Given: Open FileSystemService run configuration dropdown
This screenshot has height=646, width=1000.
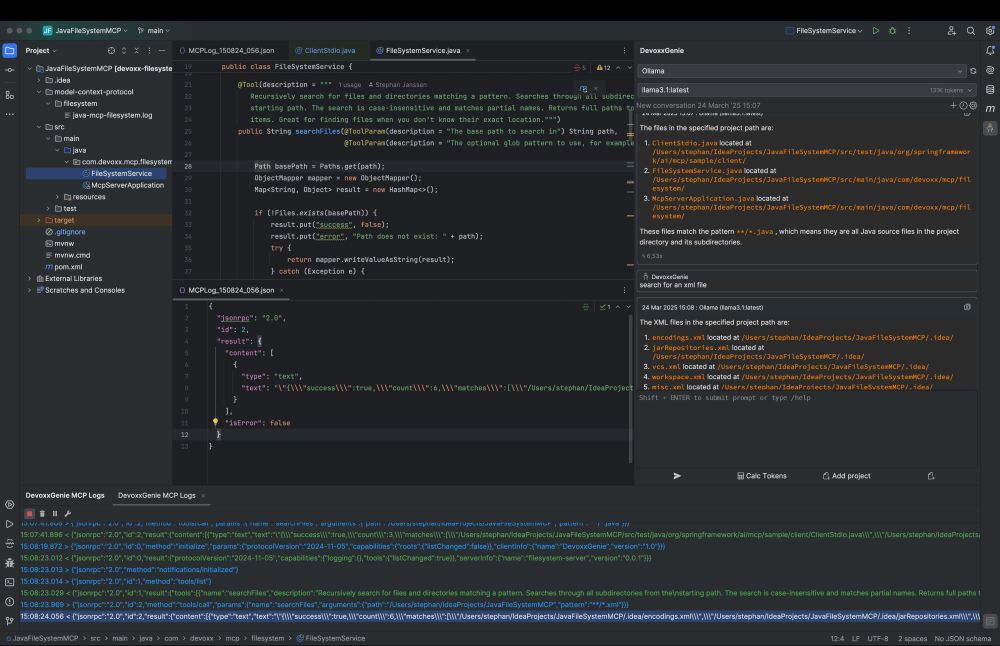Looking at the screenshot, I should (x=823, y=31).
